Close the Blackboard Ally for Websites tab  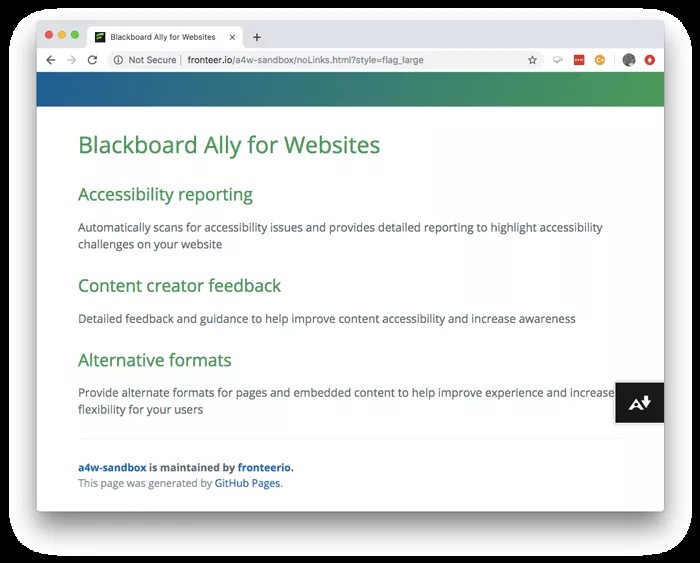tap(233, 37)
